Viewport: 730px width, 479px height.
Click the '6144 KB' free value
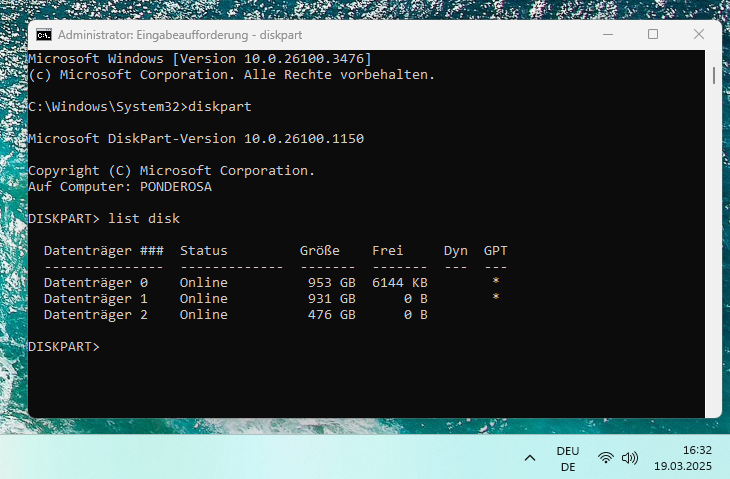(x=399, y=283)
